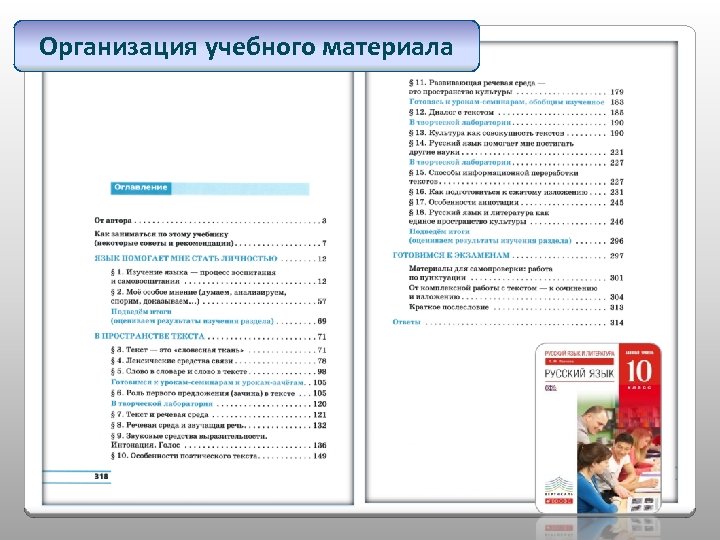720x540 pixels.
Task: Click 'В творческой лаборатории' entry page 227
Action: point(516,163)
